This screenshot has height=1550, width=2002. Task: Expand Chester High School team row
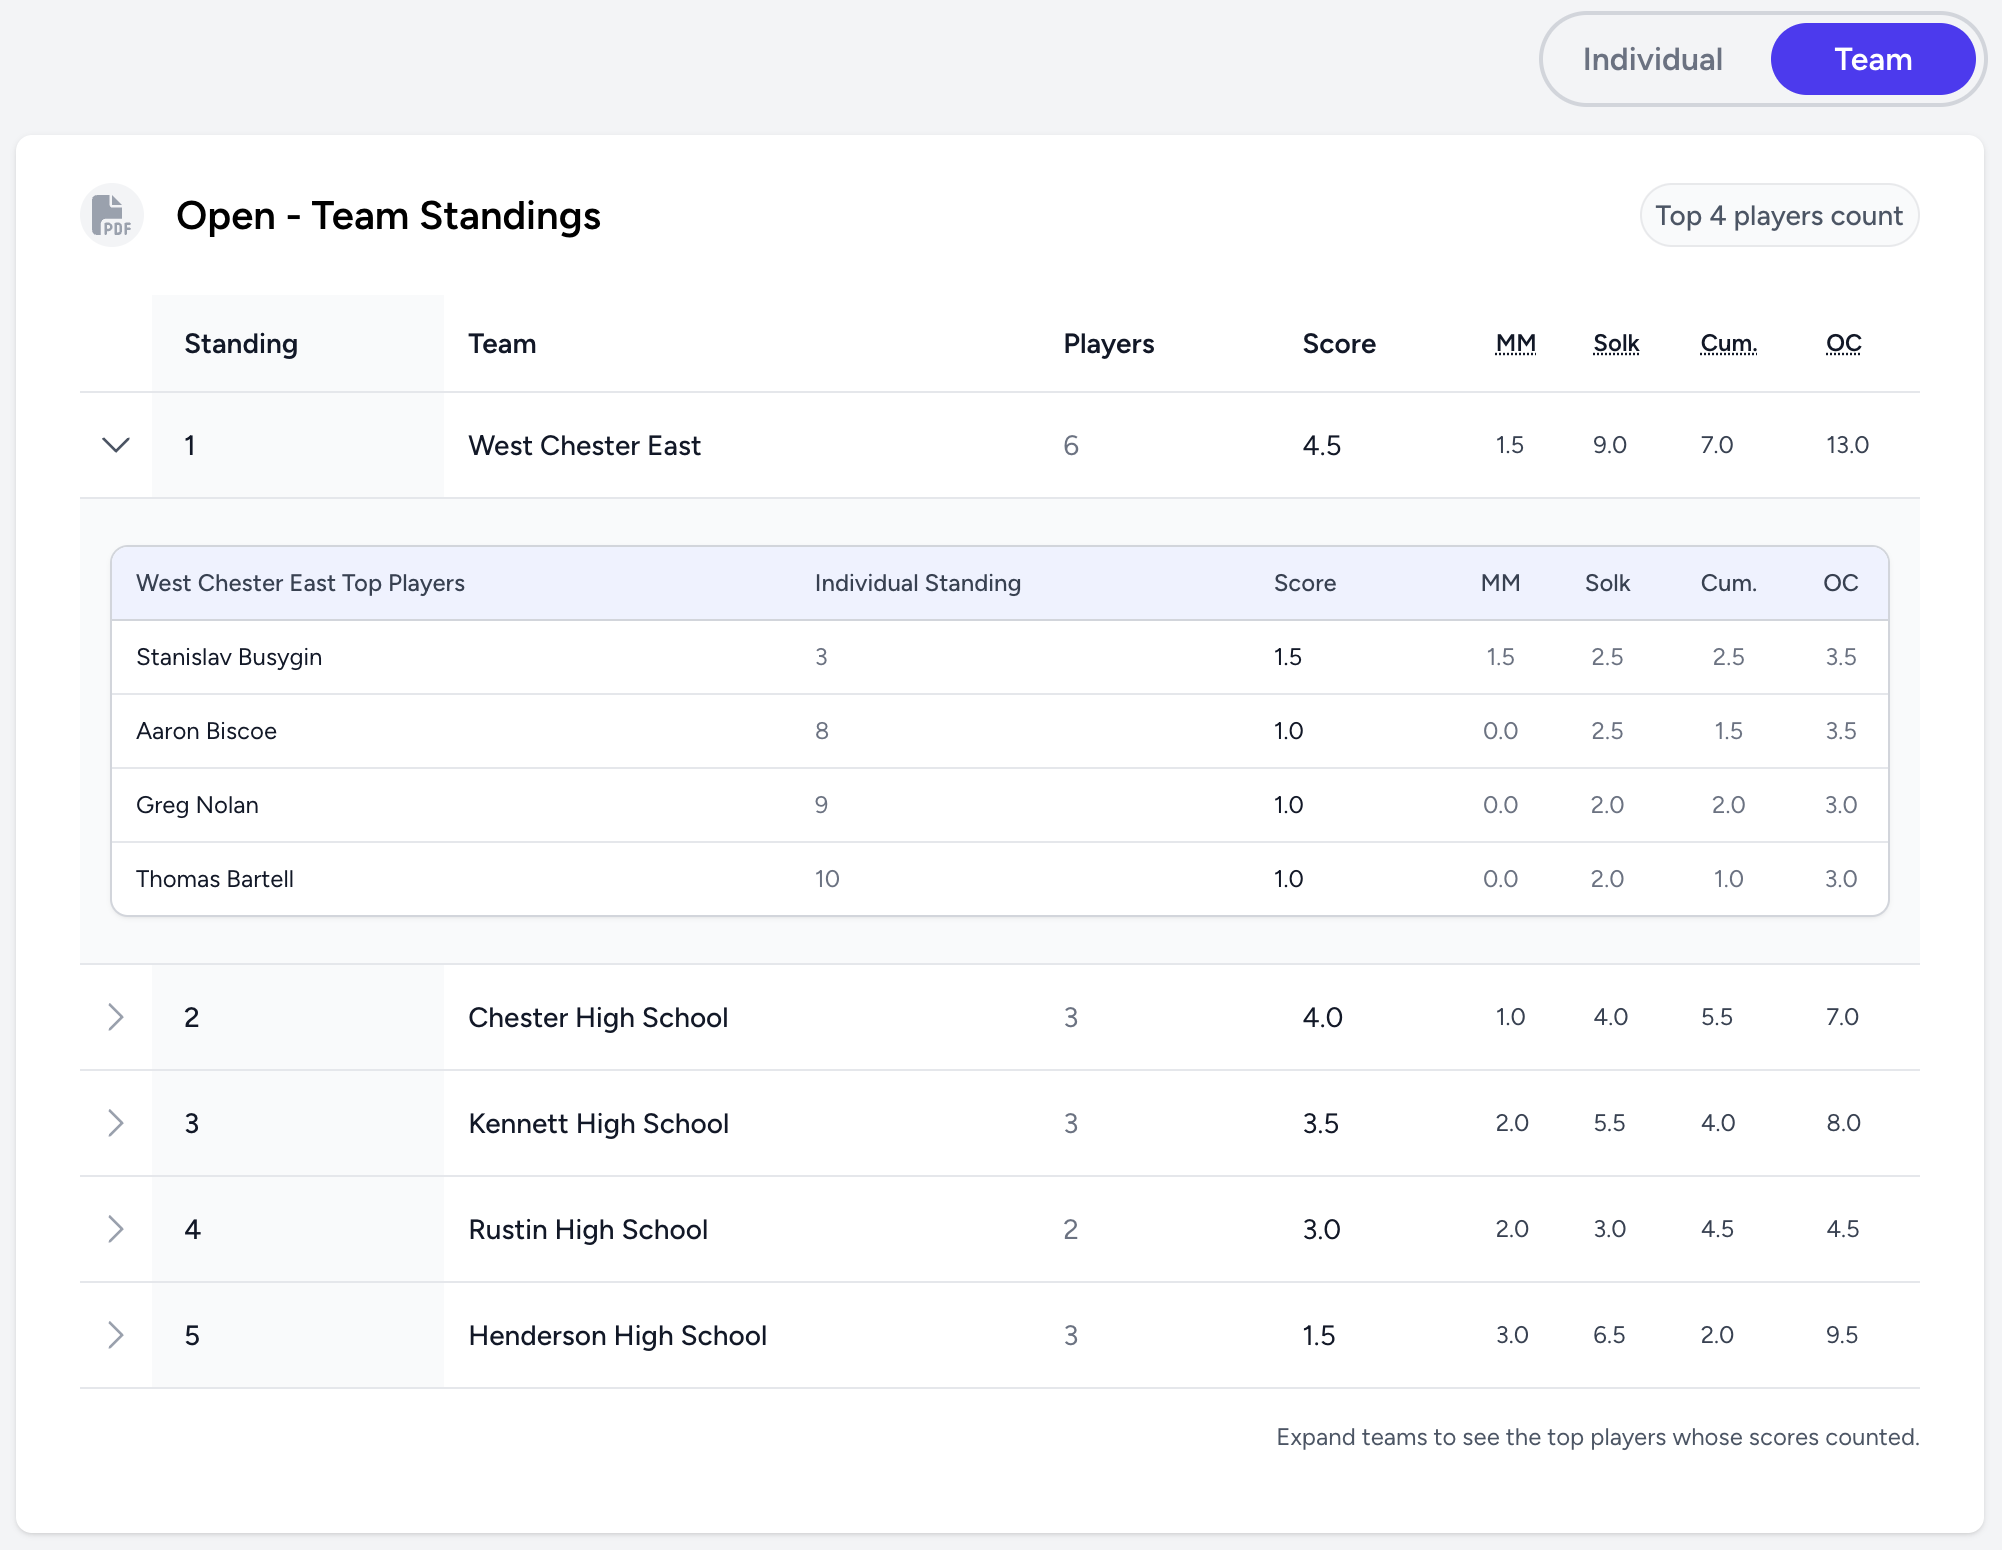[x=116, y=1017]
